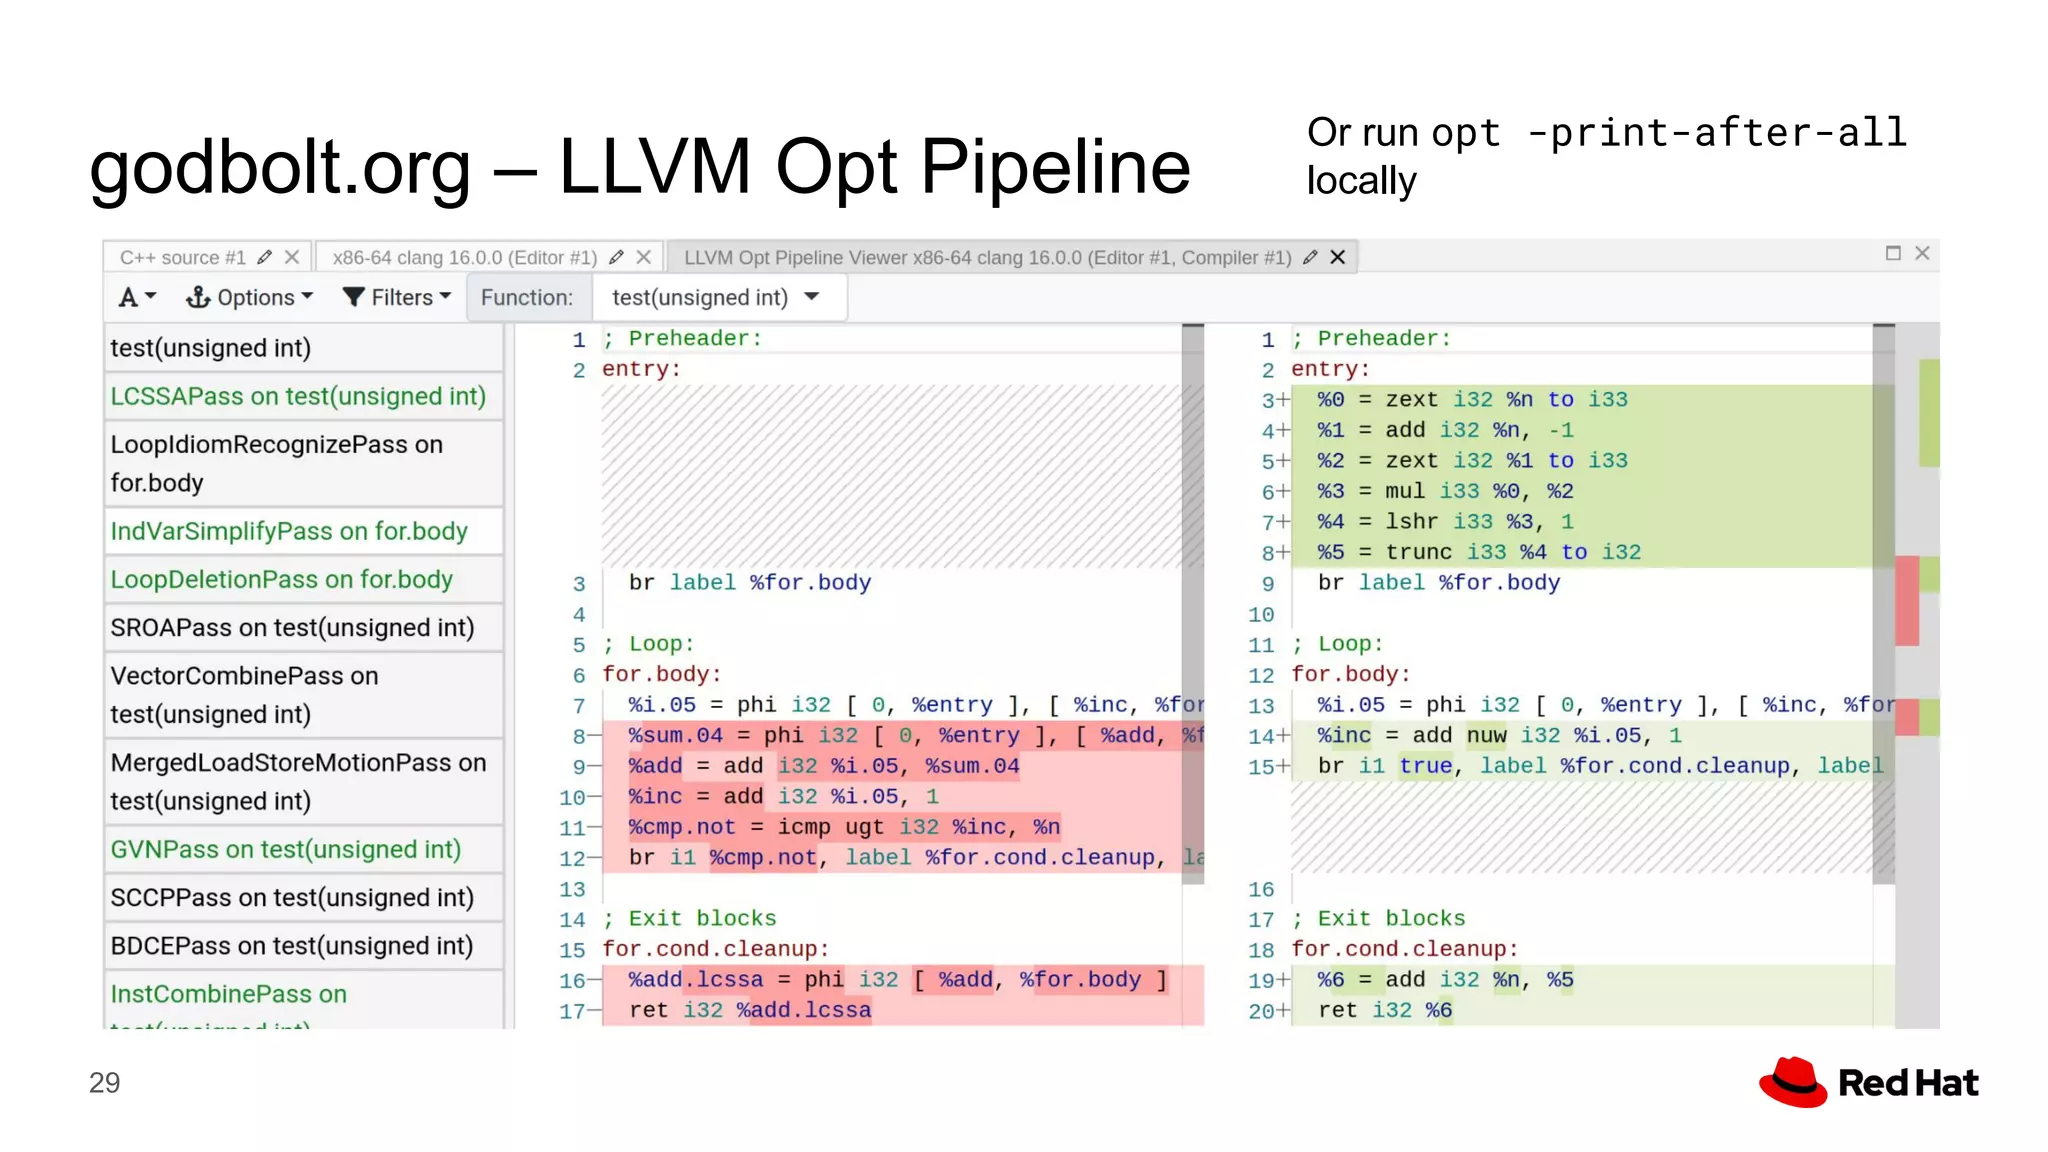This screenshot has width=2048, height=1152.
Task: Select LoopIdiomRecognizePass on for.body
Action: 304,463
